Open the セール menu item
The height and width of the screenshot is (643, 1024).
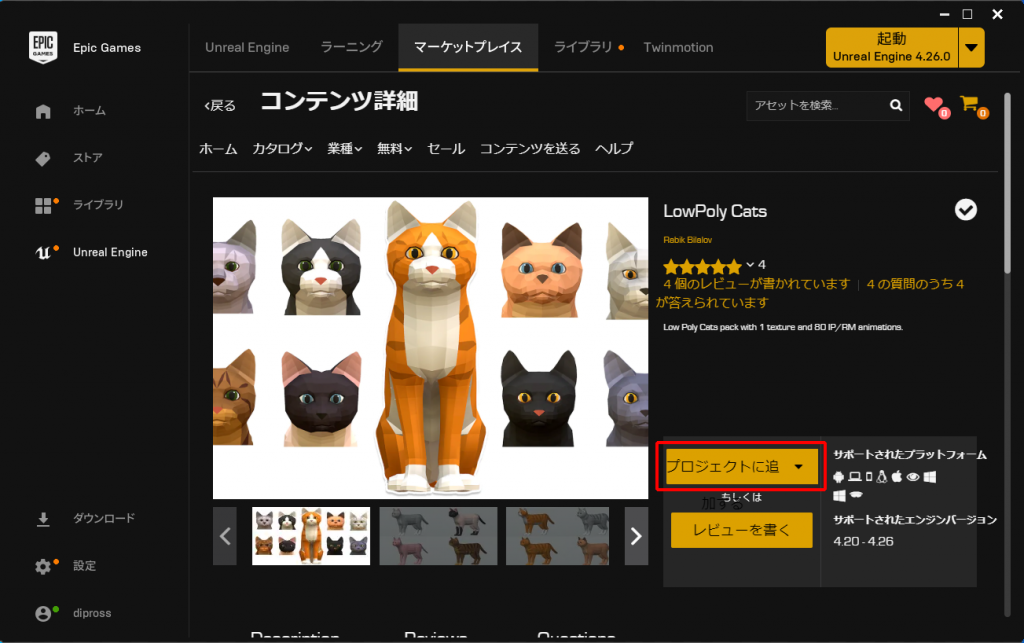446,149
